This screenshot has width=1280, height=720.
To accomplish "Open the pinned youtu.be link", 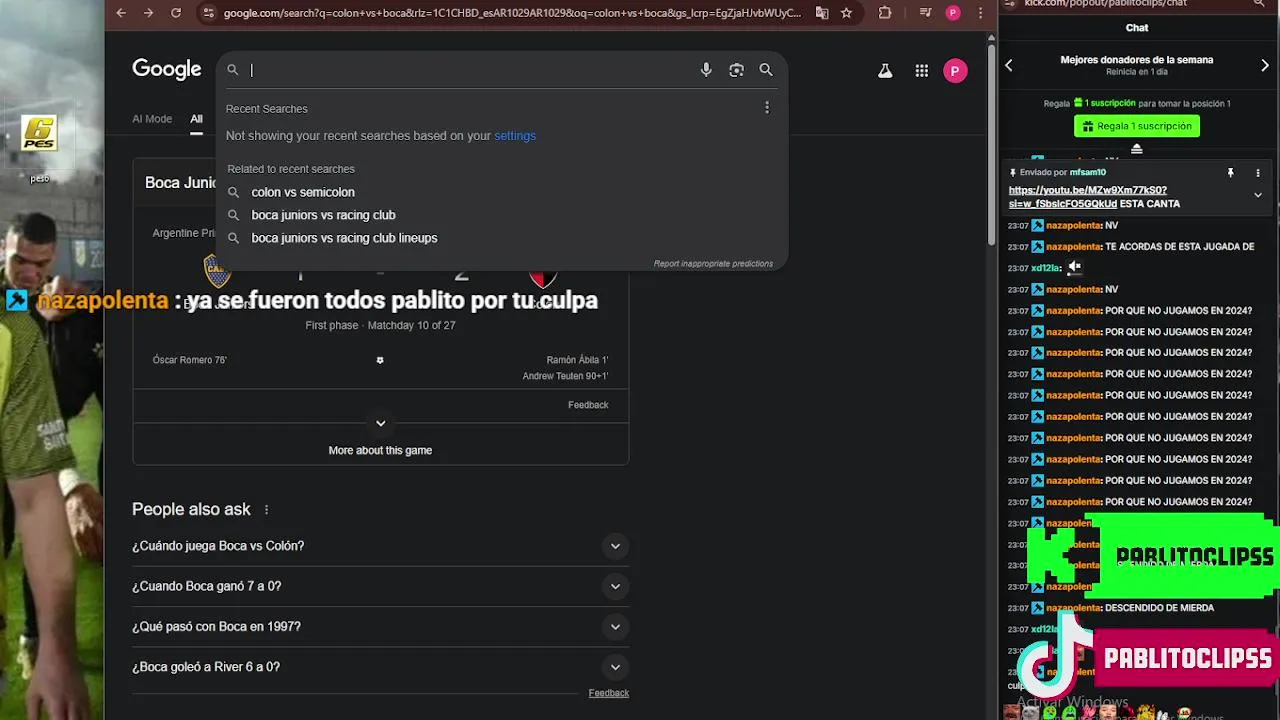I will [1088, 197].
